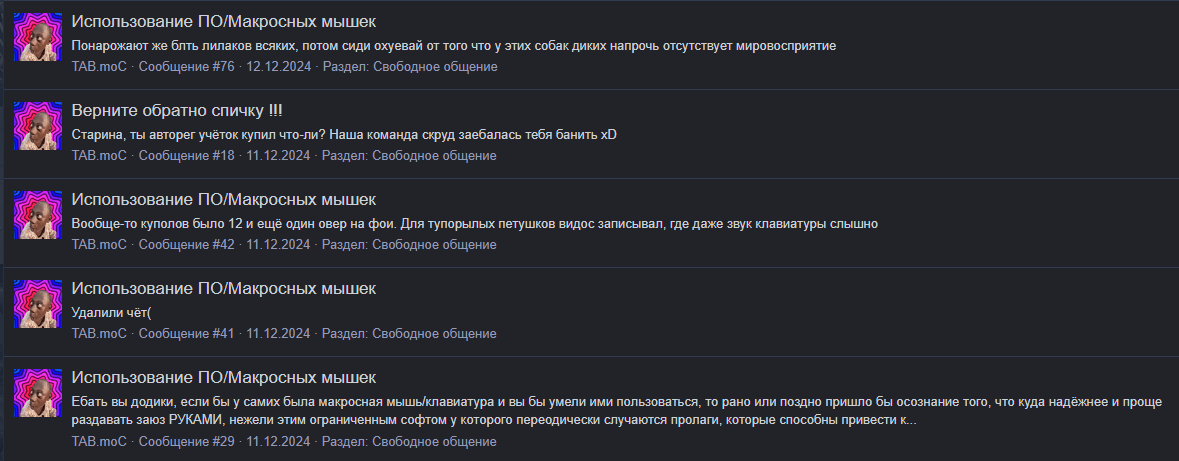Click the avatar beside message #76

pyautogui.click(x=38, y=39)
